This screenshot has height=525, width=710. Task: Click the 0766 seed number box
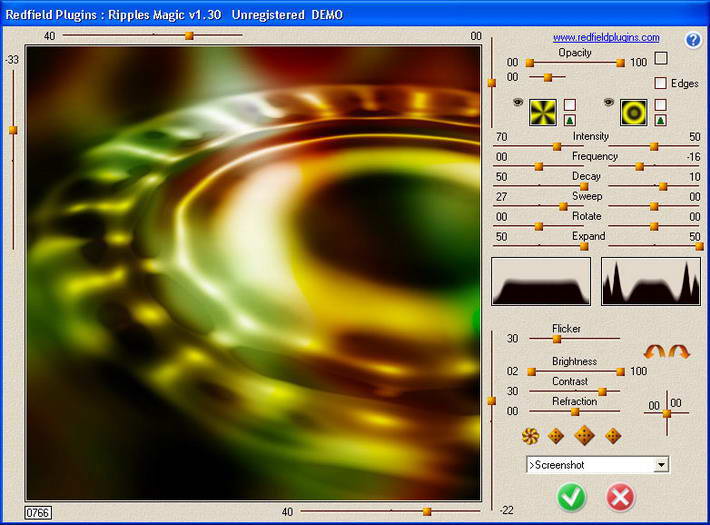point(38,513)
